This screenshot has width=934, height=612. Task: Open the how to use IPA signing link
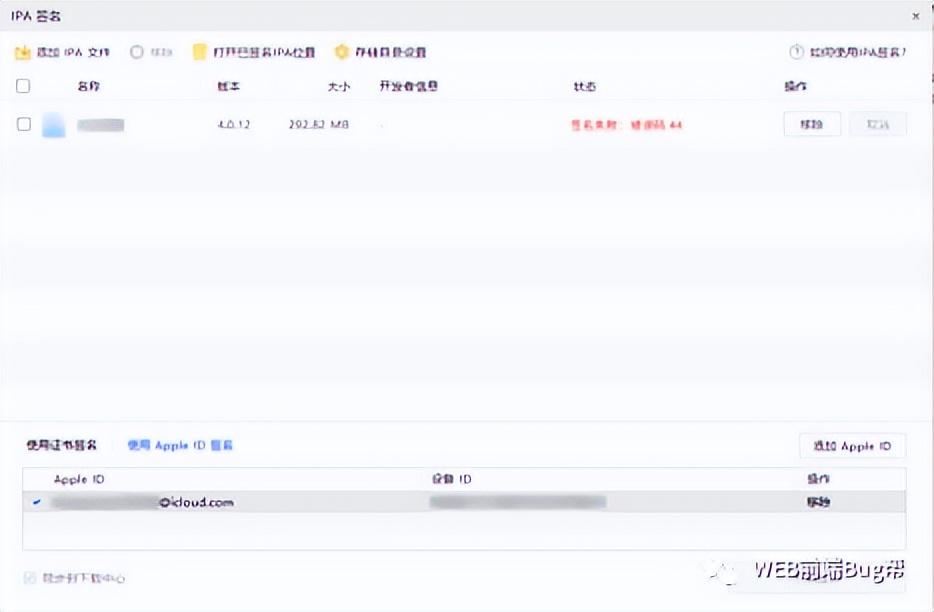click(x=855, y=52)
